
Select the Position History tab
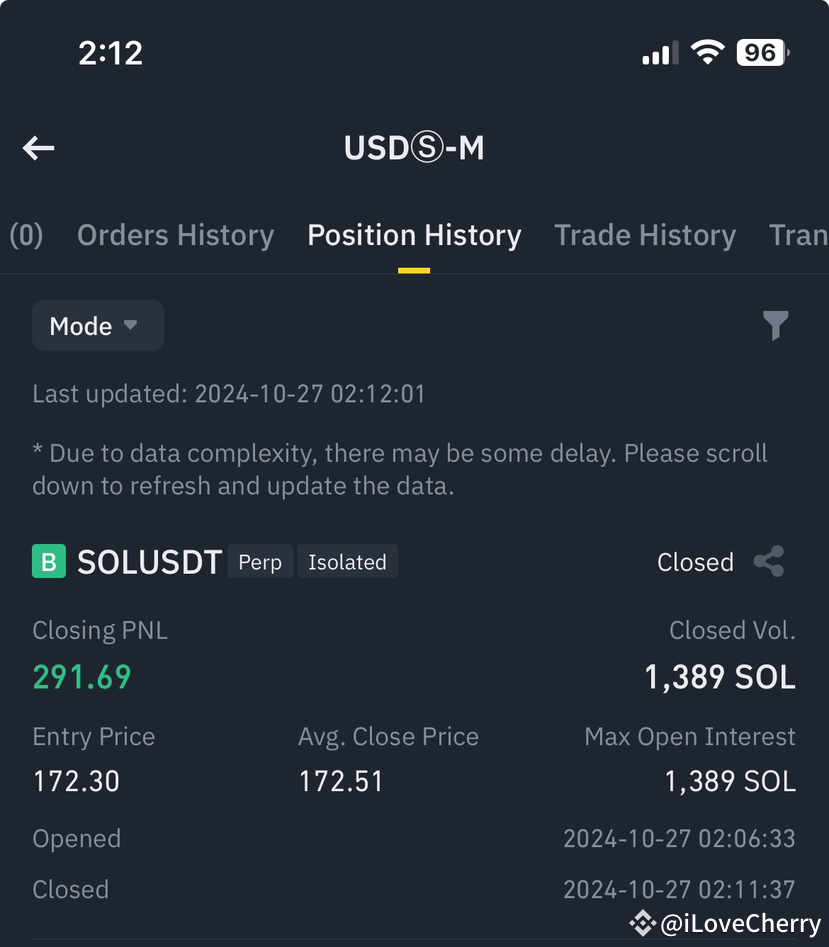pyautogui.click(x=414, y=235)
